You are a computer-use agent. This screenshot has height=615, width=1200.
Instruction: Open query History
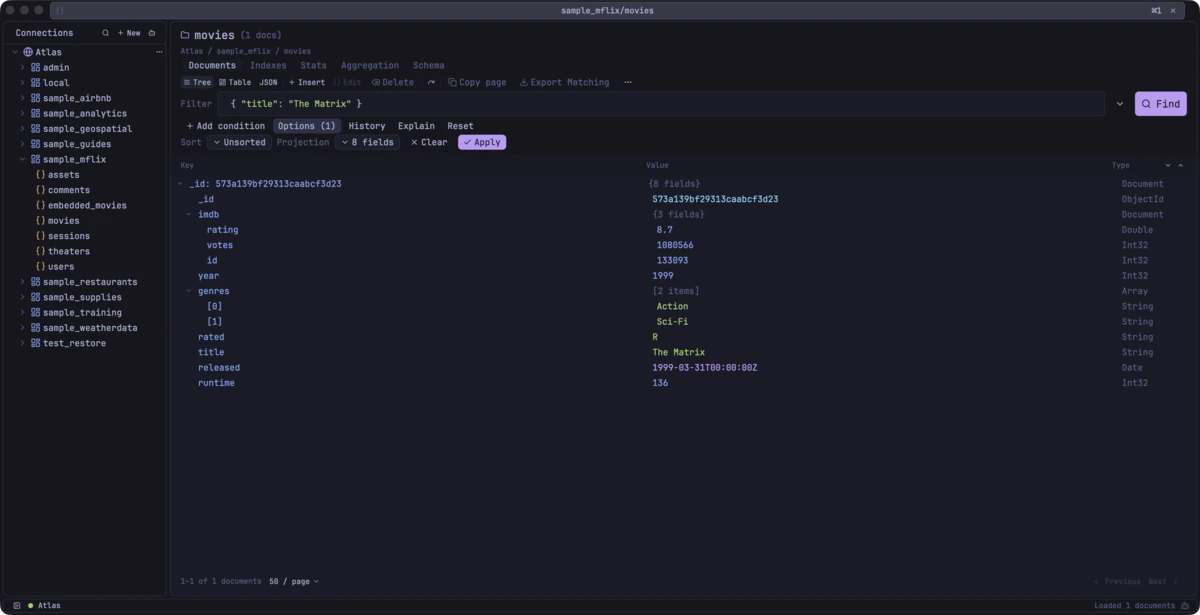click(367, 126)
